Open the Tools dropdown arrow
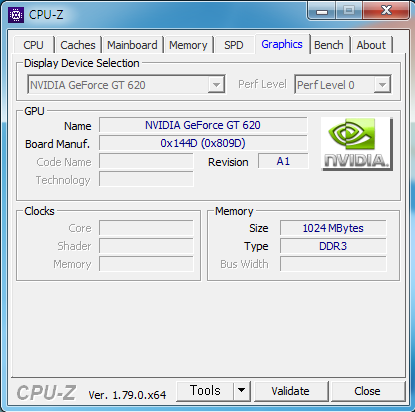 (x=242, y=391)
